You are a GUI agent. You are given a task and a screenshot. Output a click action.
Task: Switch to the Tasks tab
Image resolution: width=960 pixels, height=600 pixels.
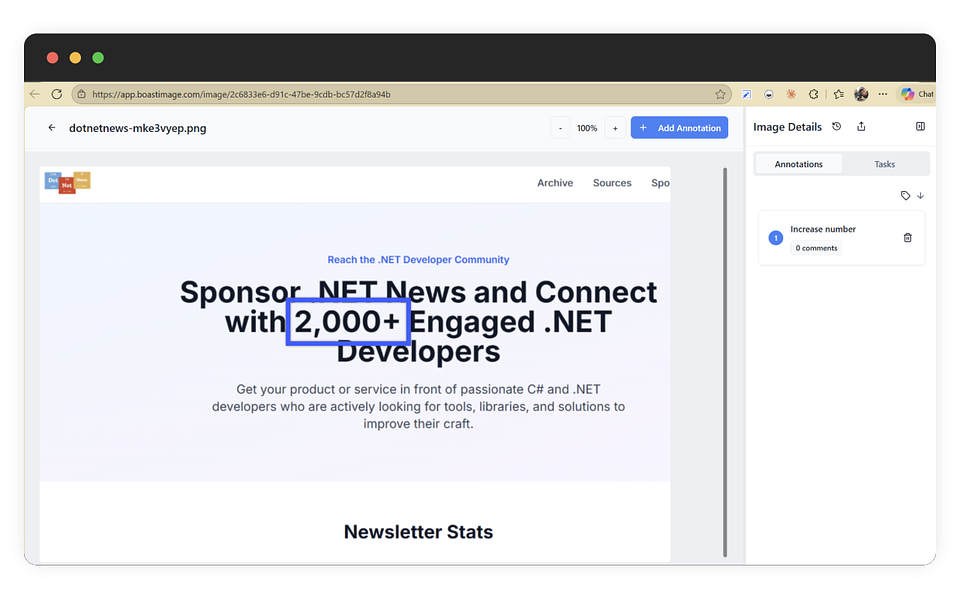[x=885, y=164]
